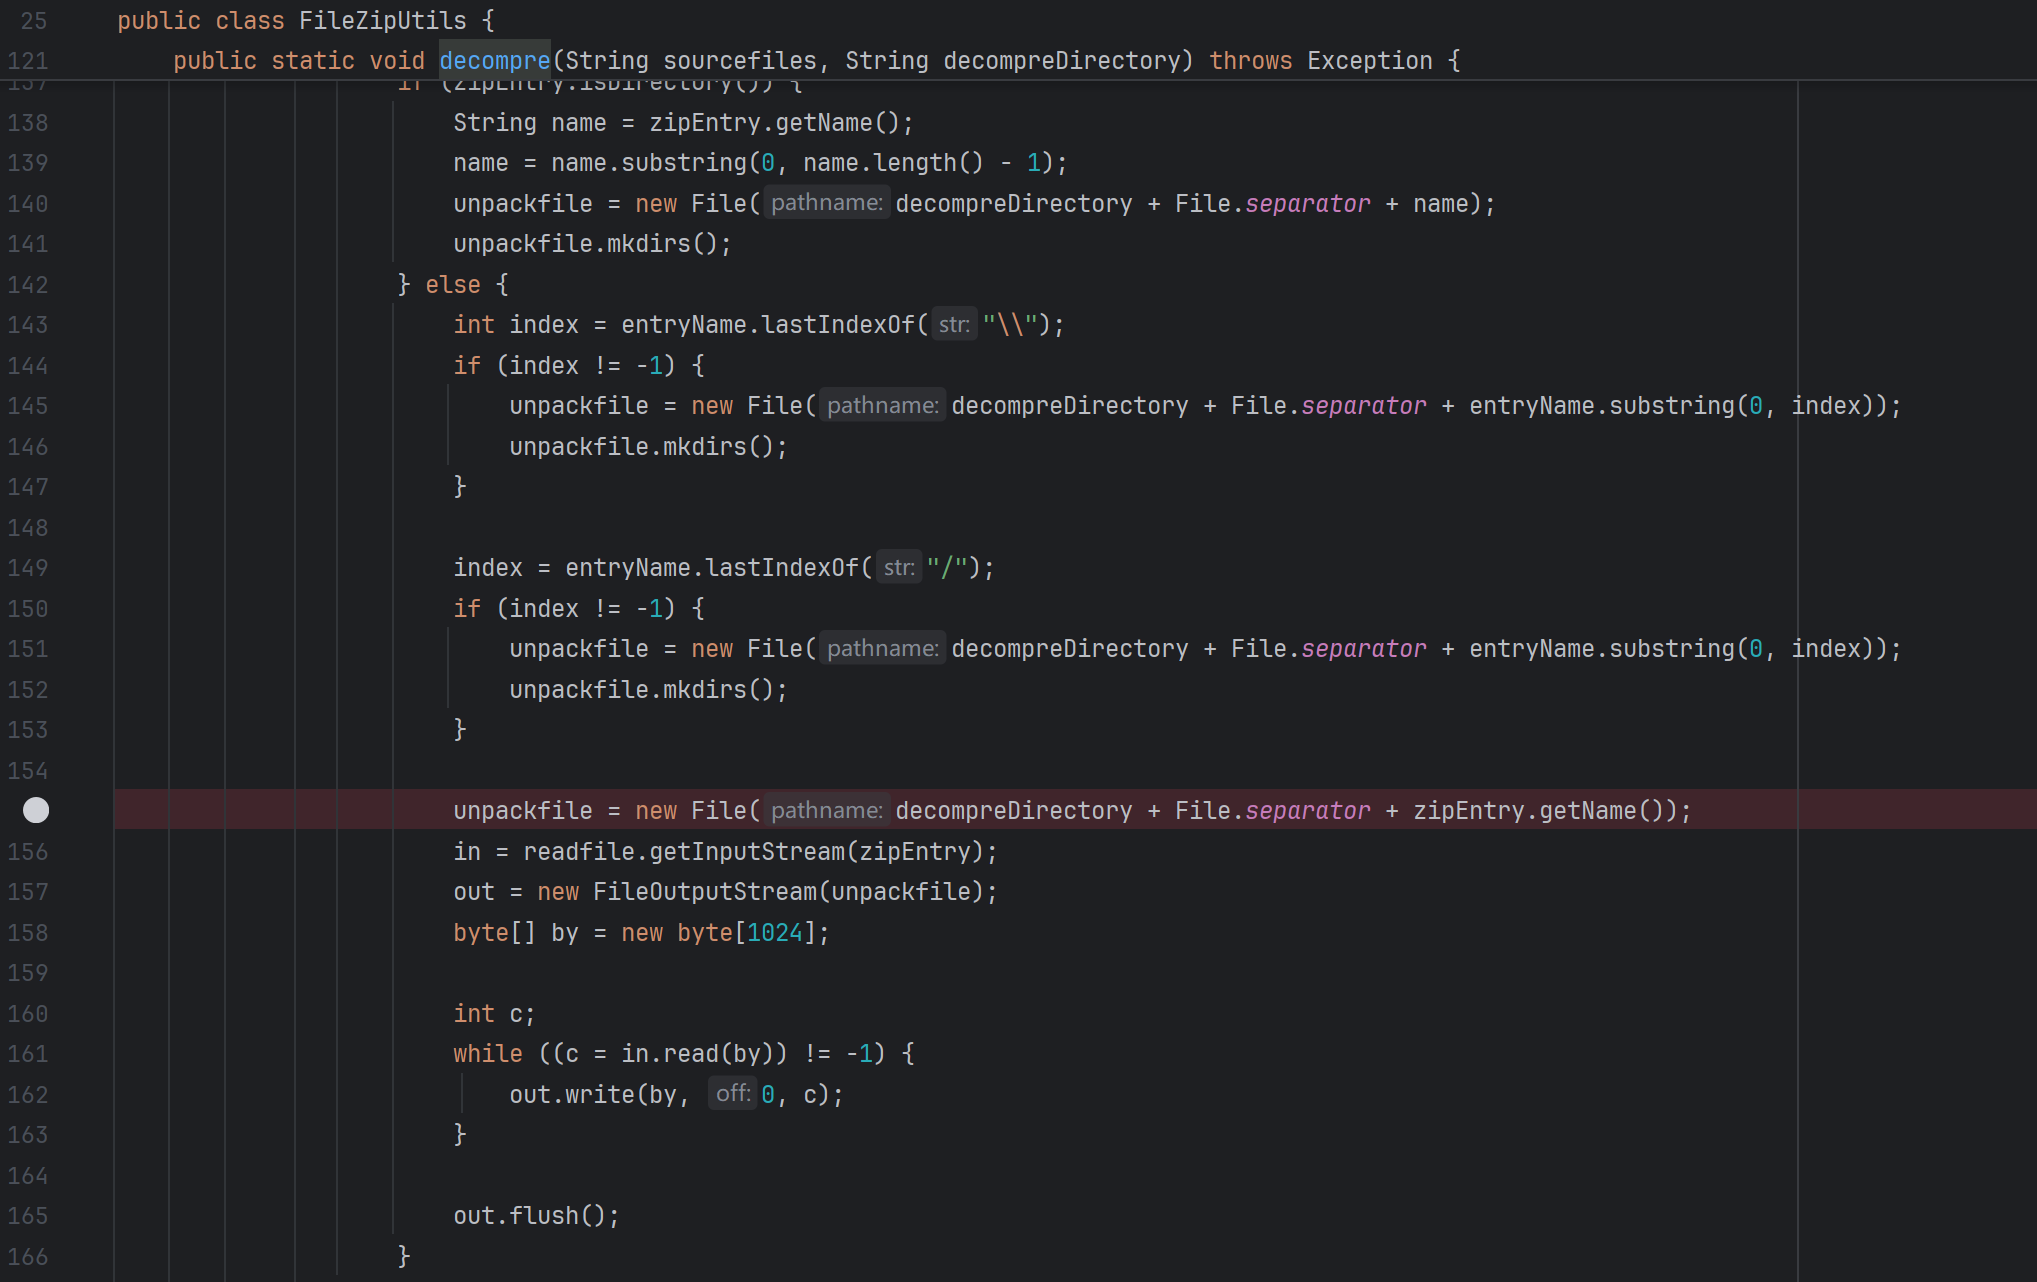Viewport: 2037px width, 1282px height.
Task: Click line number 166 in the gutter
Action: [x=28, y=1257]
